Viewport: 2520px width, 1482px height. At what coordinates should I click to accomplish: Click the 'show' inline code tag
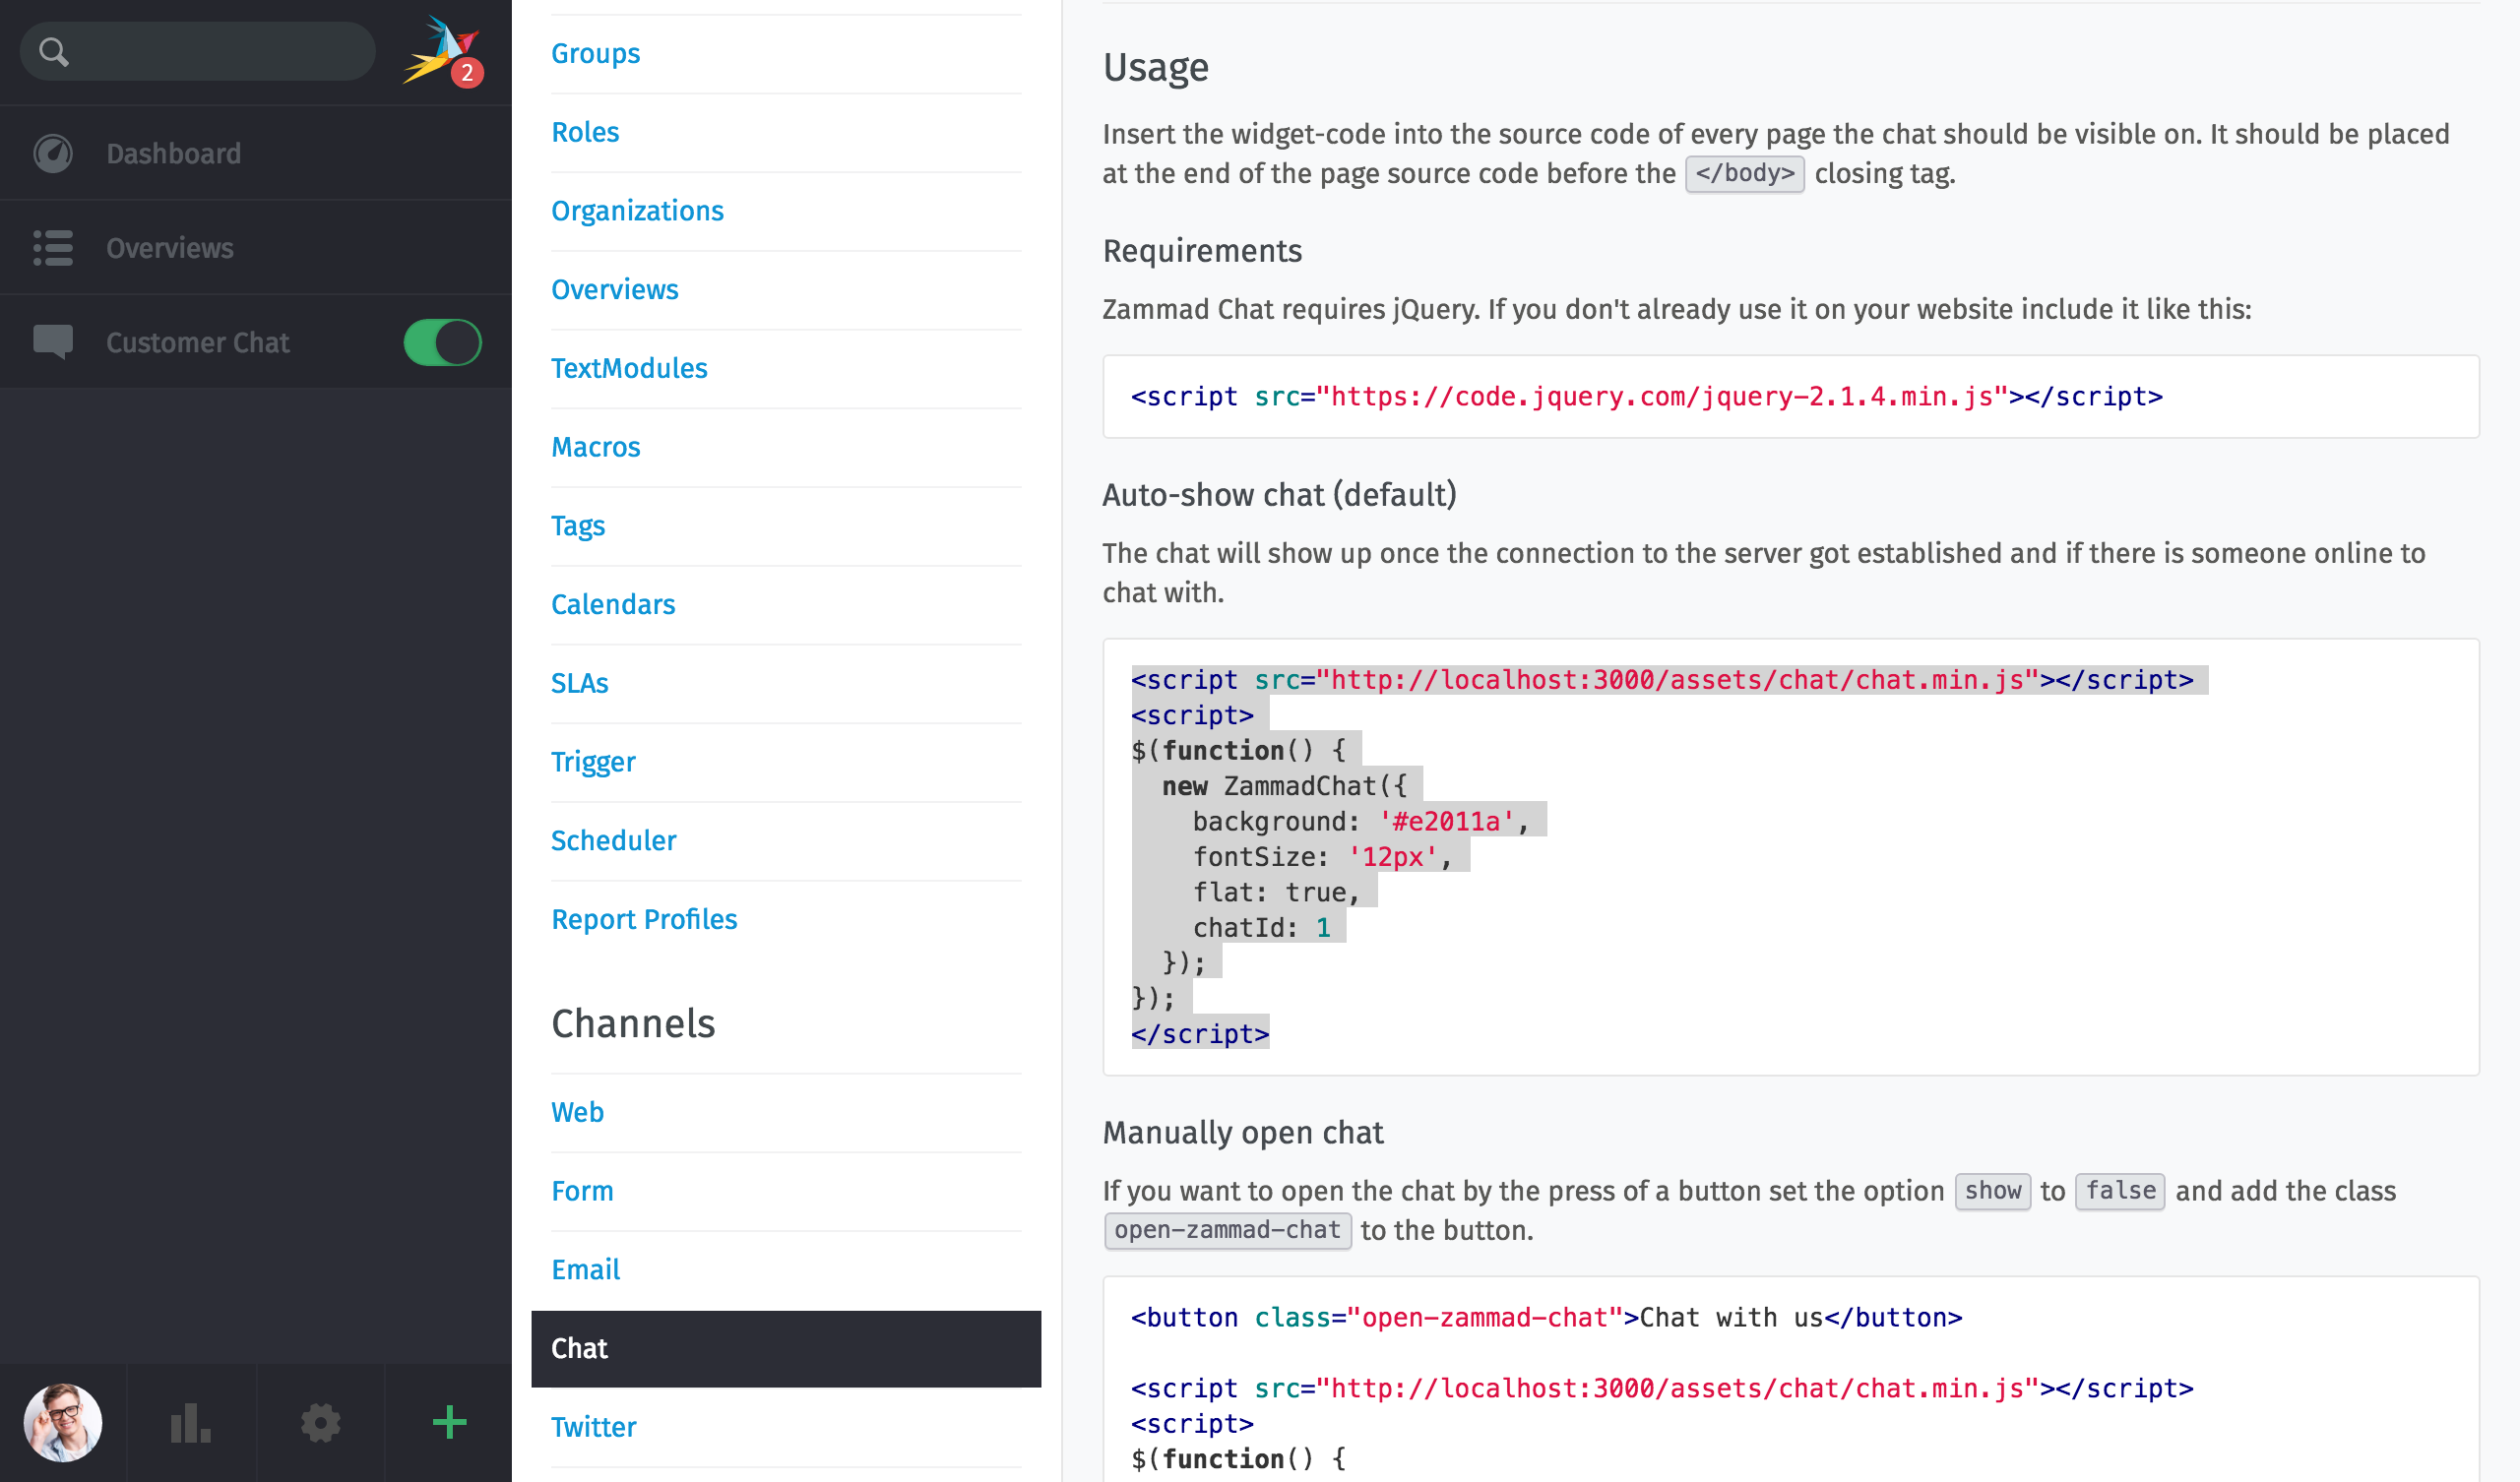pyautogui.click(x=1993, y=1191)
